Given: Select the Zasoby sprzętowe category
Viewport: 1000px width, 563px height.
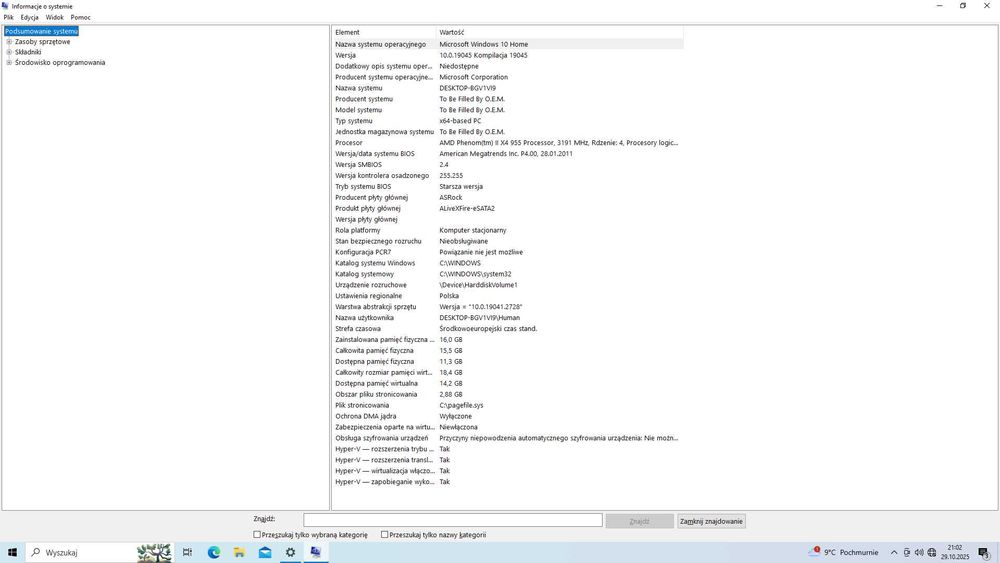Looking at the screenshot, I should pyautogui.click(x=43, y=41).
